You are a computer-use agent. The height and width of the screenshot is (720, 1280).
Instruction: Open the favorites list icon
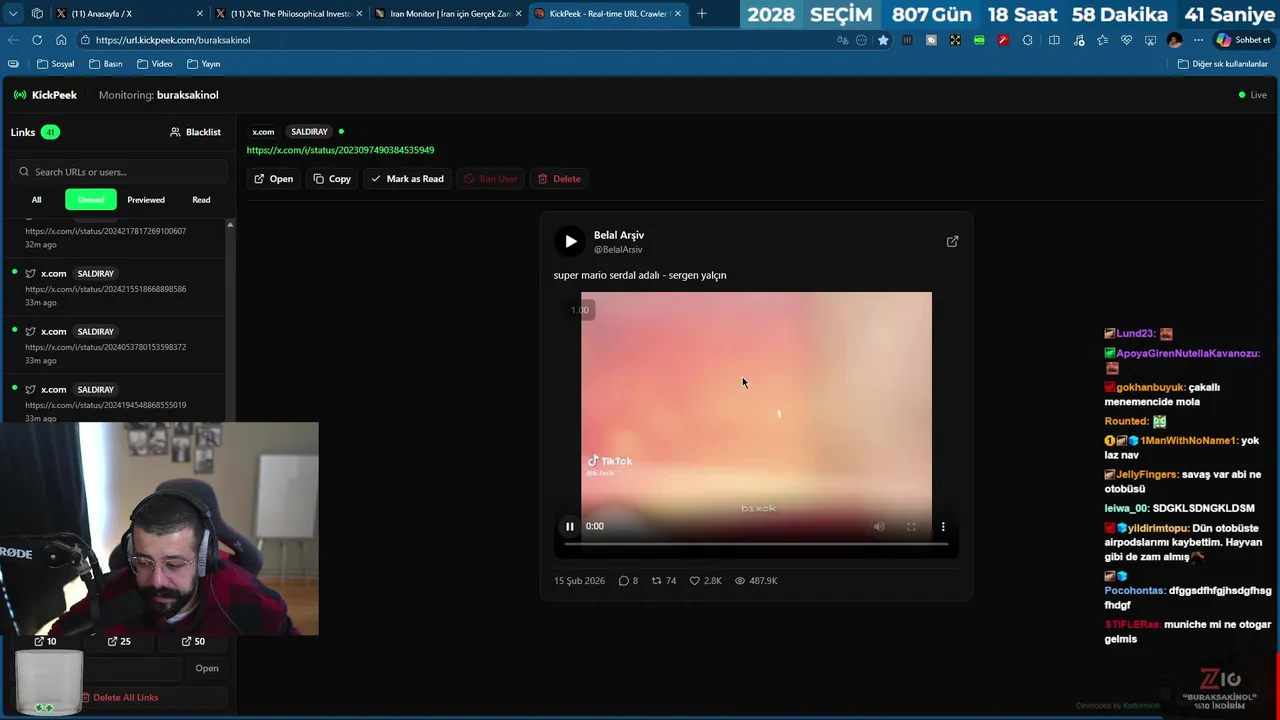click(1102, 40)
